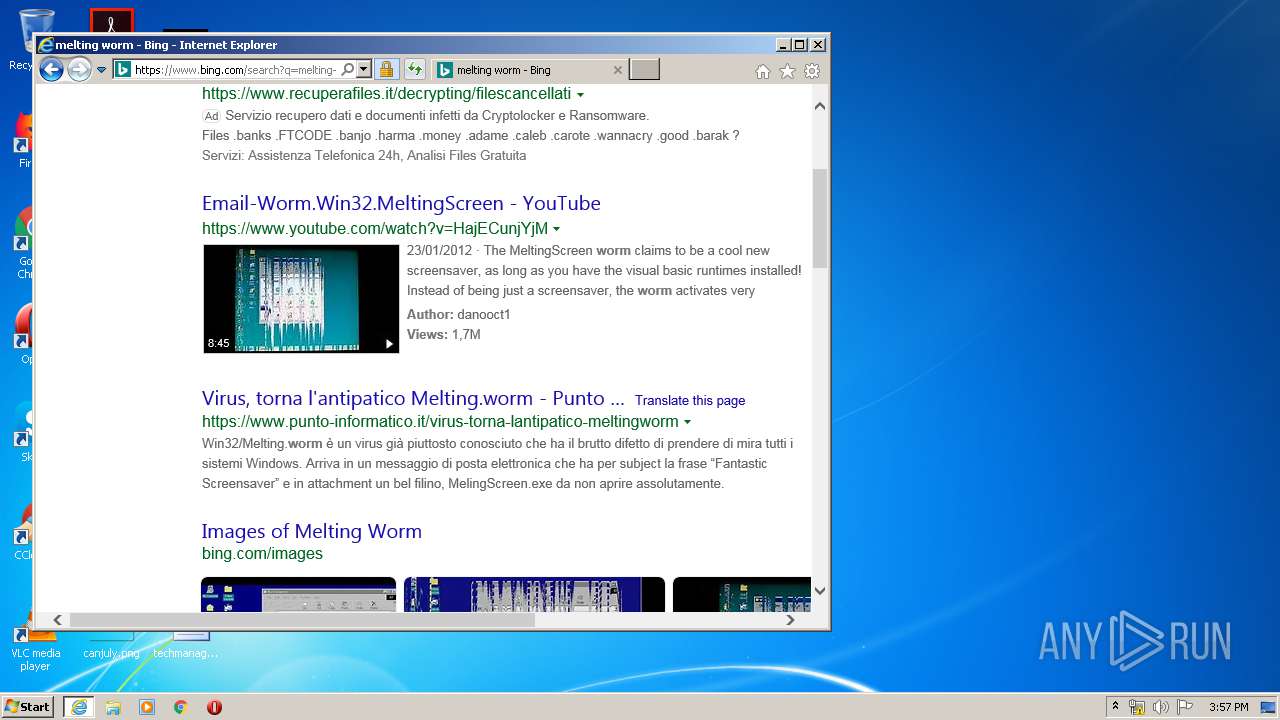Viewport: 1280px width, 720px height.
Task: Click the 'Author: danooct1' text
Action: point(458,314)
